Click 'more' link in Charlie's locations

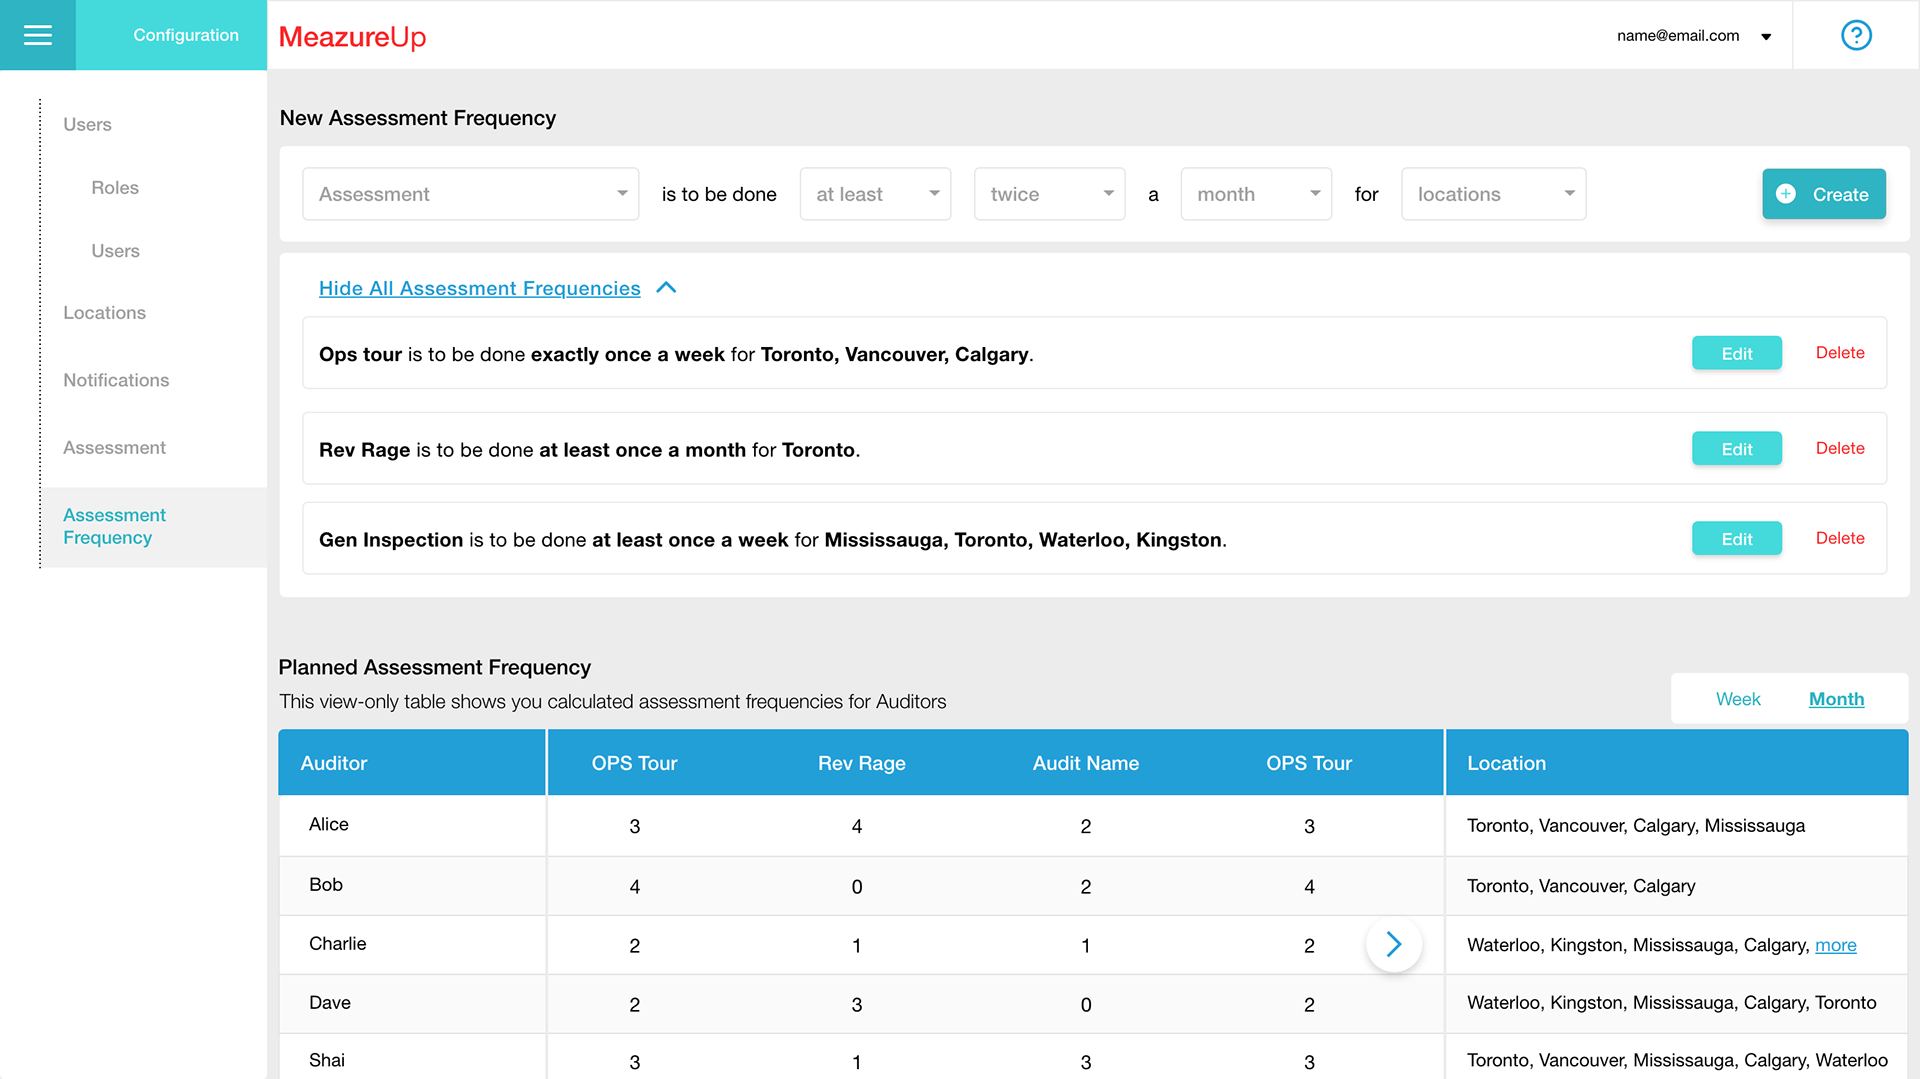[1835, 945]
